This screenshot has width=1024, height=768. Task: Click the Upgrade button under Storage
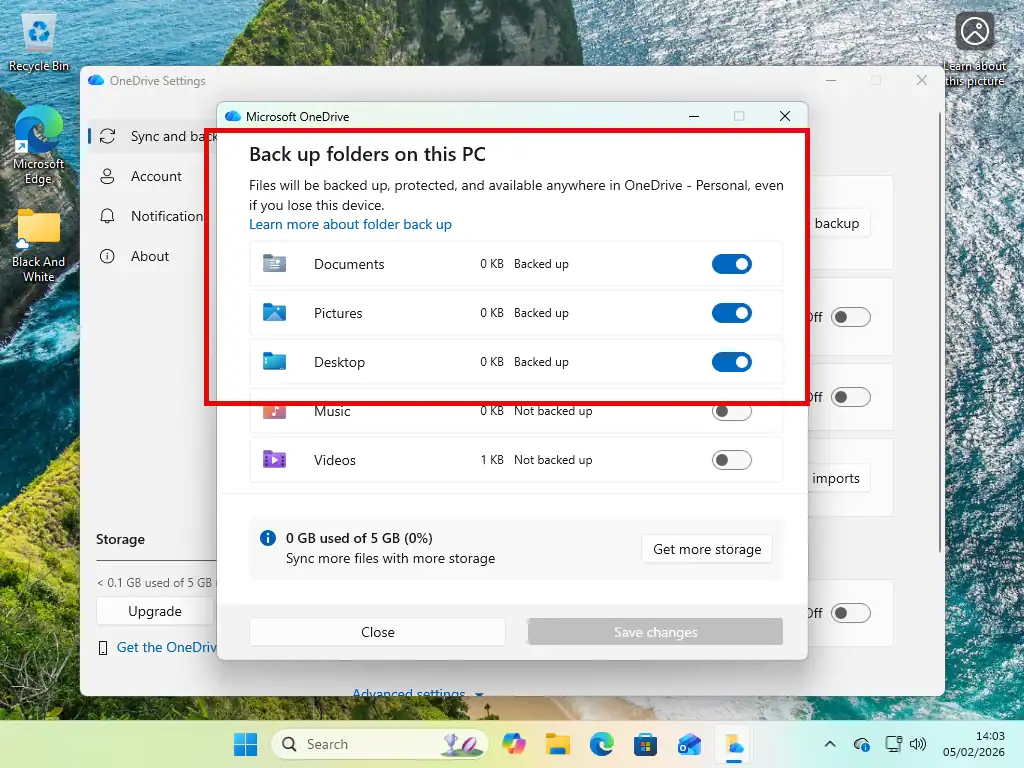click(x=154, y=610)
